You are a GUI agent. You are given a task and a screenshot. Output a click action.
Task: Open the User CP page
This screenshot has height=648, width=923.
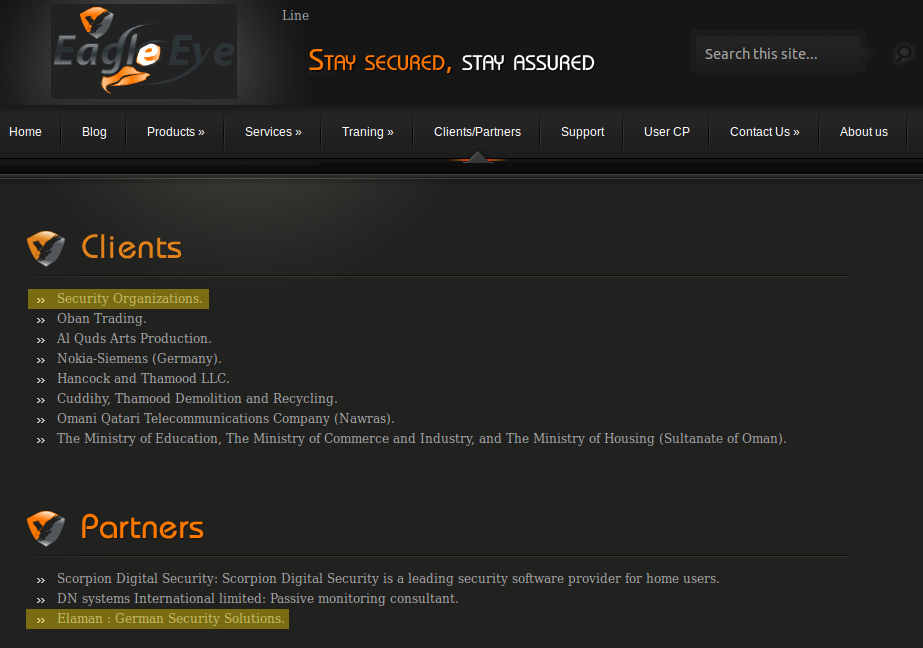(x=666, y=132)
